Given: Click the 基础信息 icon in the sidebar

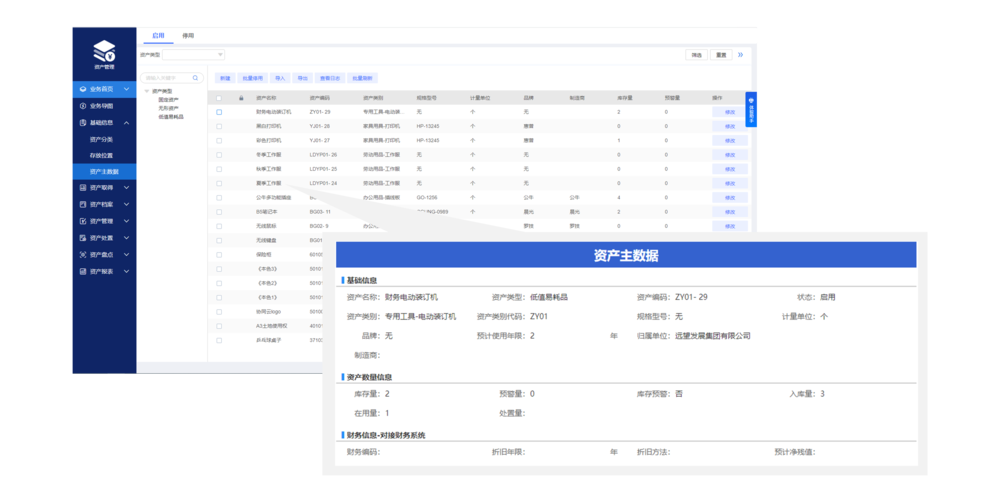Looking at the screenshot, I should (83, 123).
